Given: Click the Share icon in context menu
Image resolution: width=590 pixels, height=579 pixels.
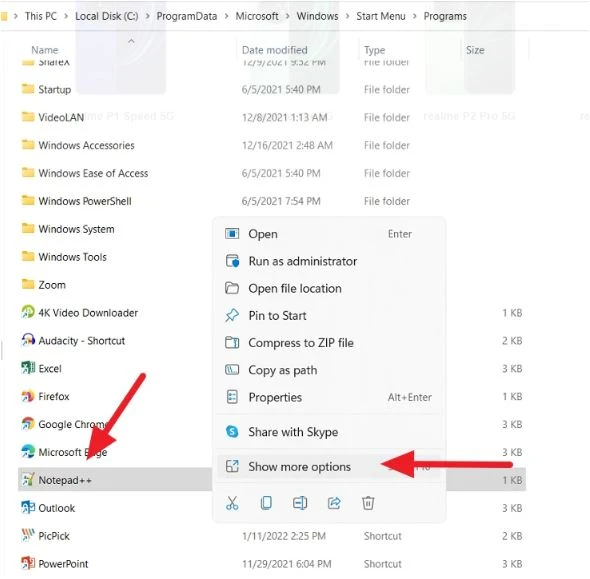Looking at the screenshot, I should point(334,503).
